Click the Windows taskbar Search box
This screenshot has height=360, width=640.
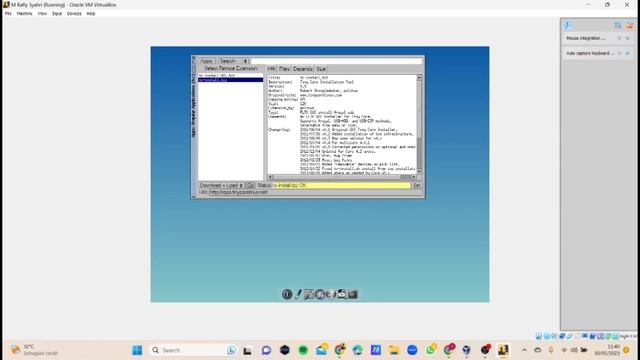[194, 350]
